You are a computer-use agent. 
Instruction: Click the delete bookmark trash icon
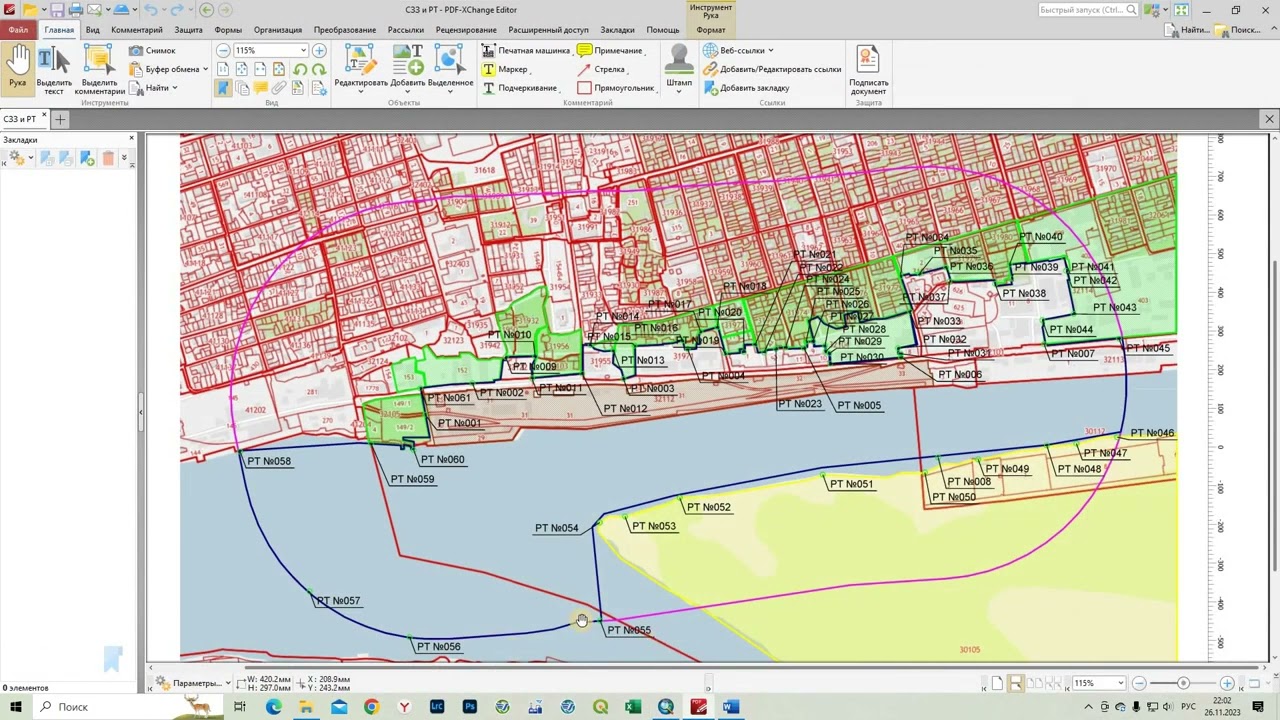click(109, 158)
